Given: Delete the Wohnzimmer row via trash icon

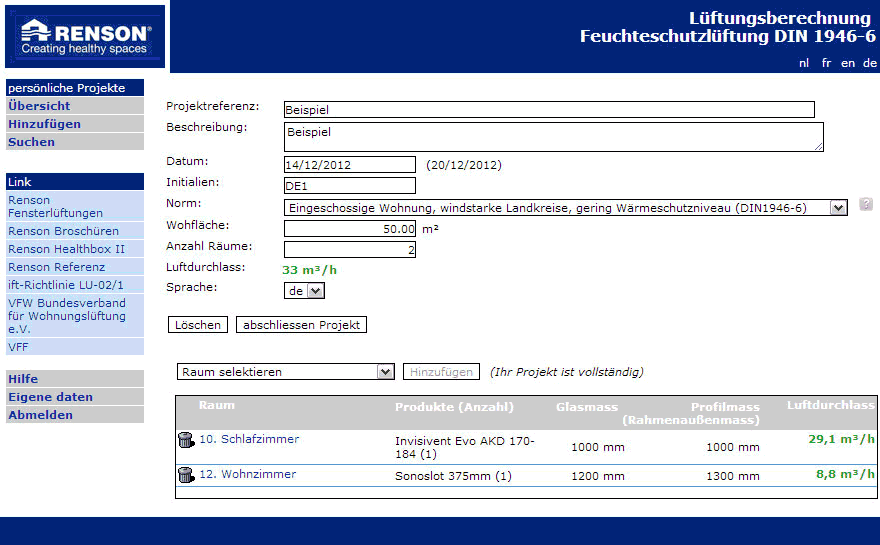Looking at the screenshot, I should [186, 475].
